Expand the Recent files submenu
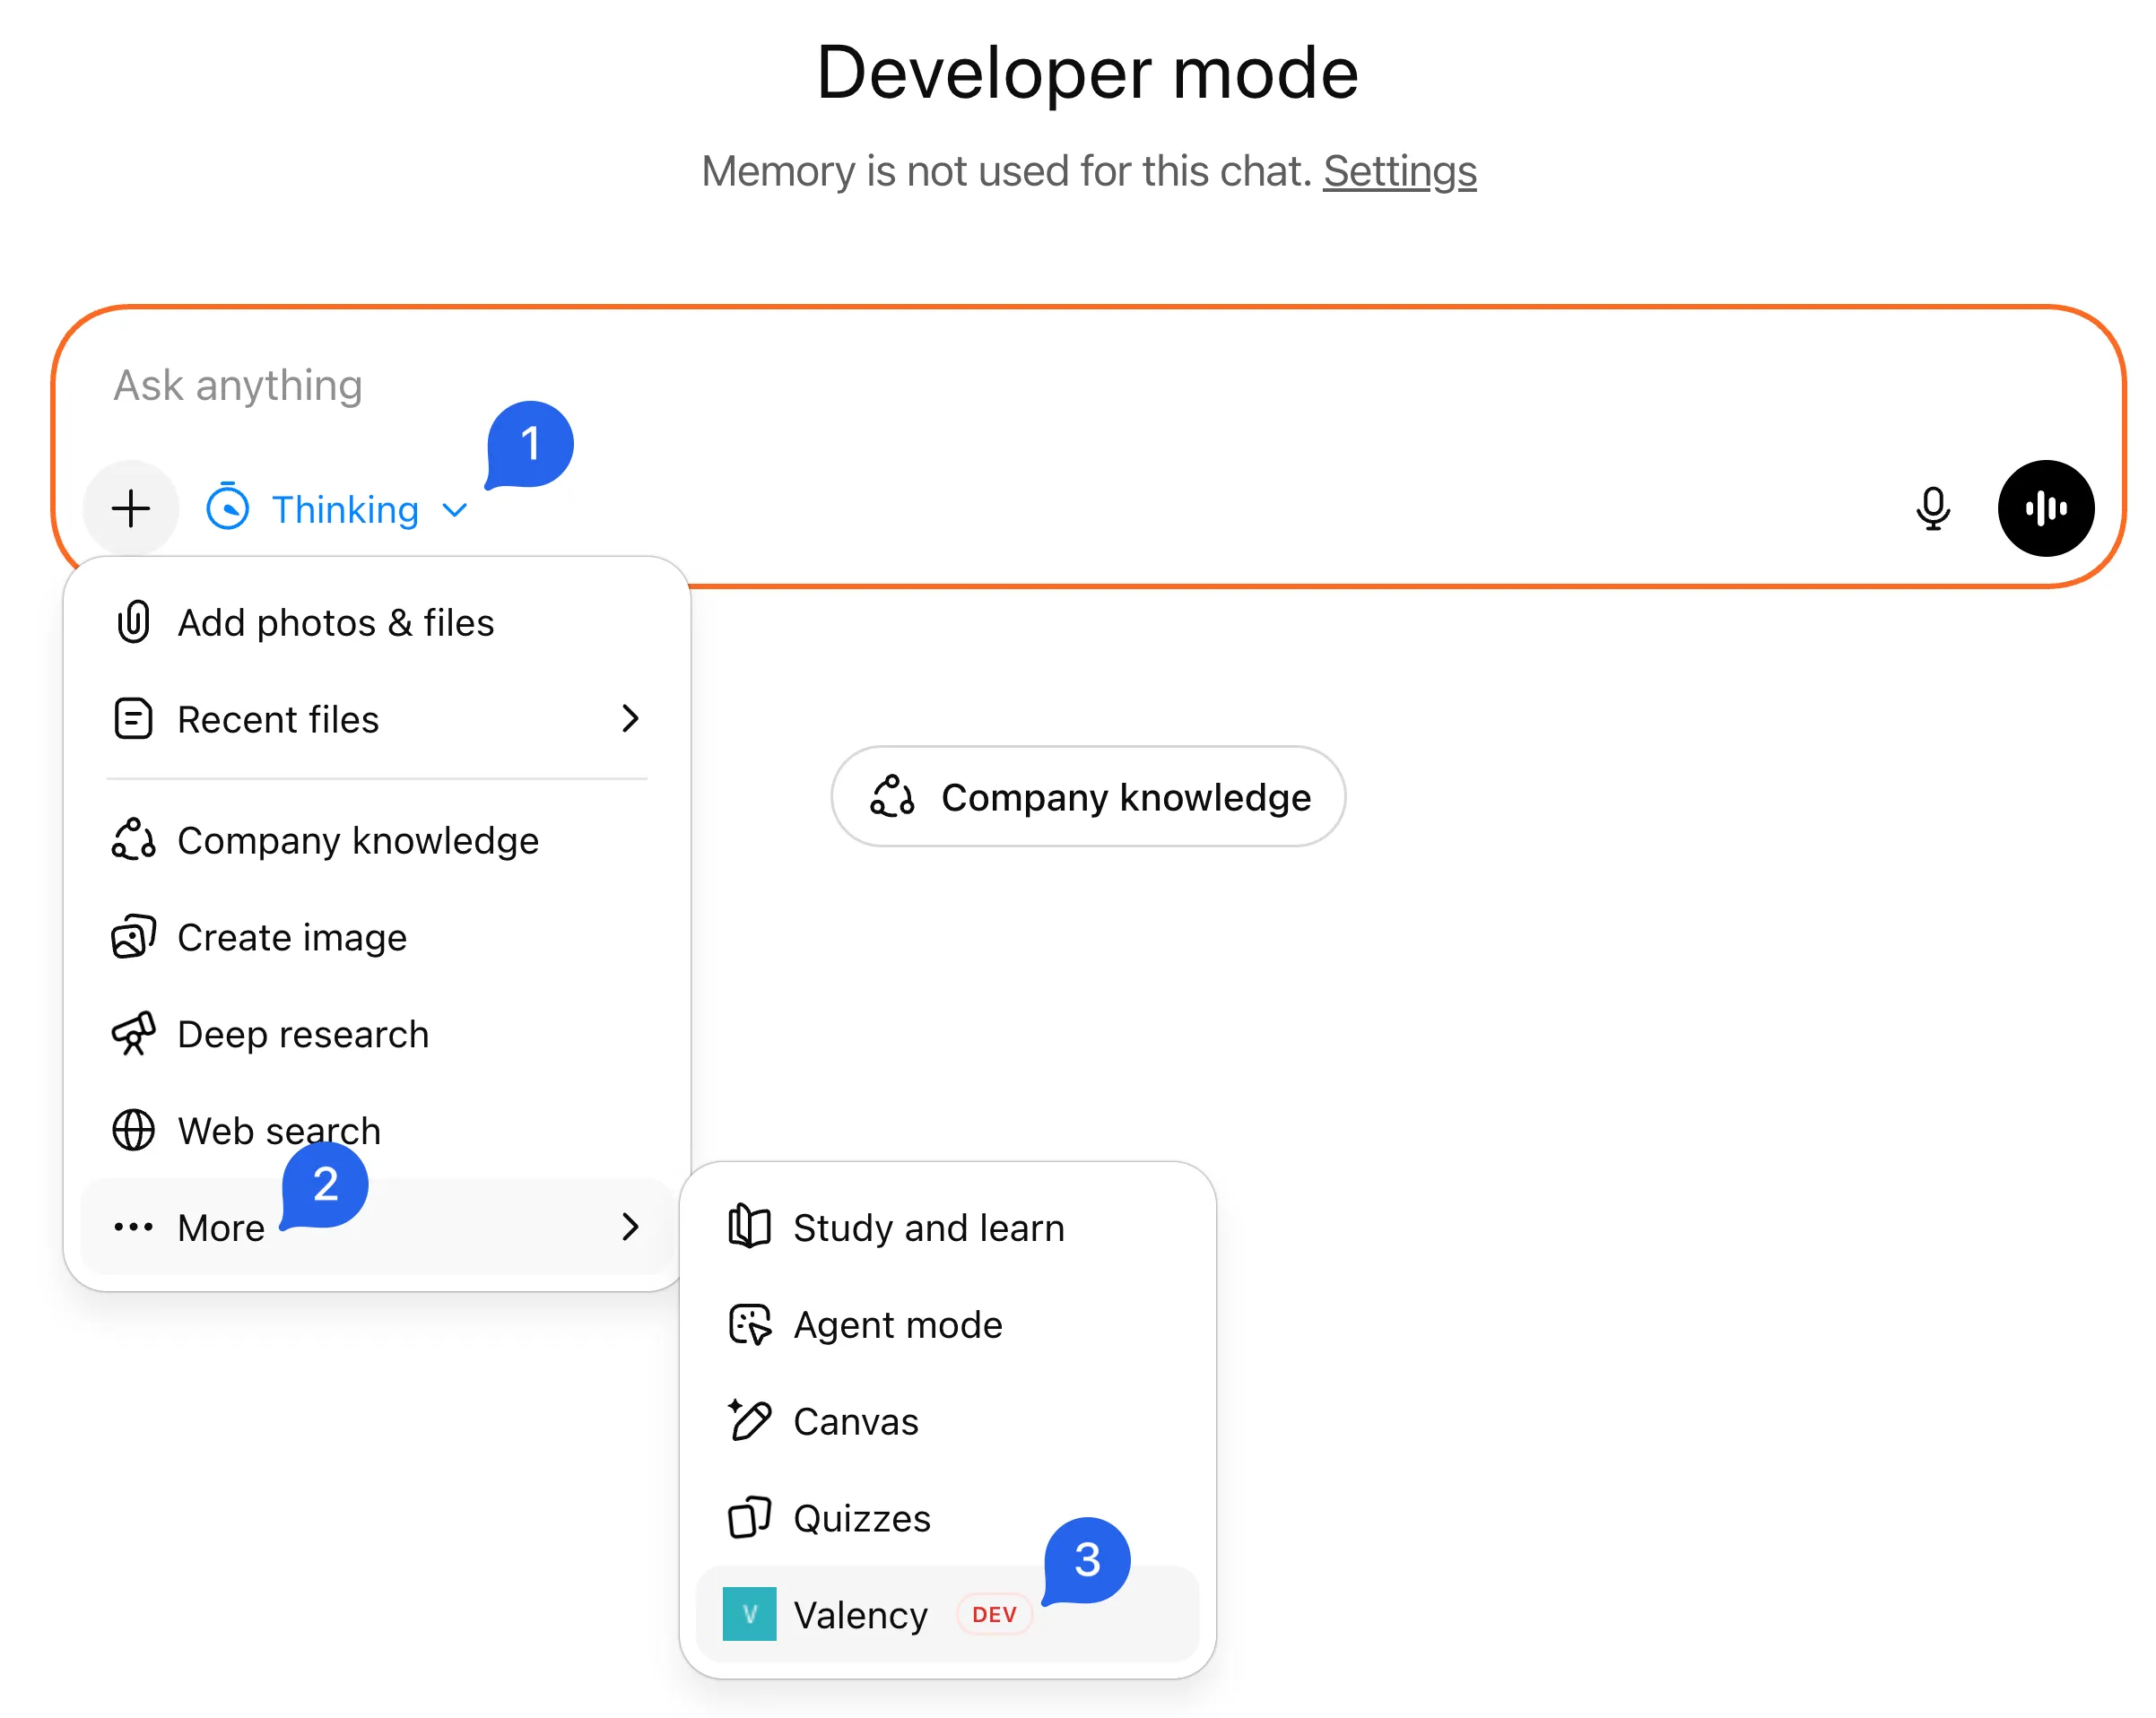This screenshot has height=1718, width=2156. pos(278,719)
